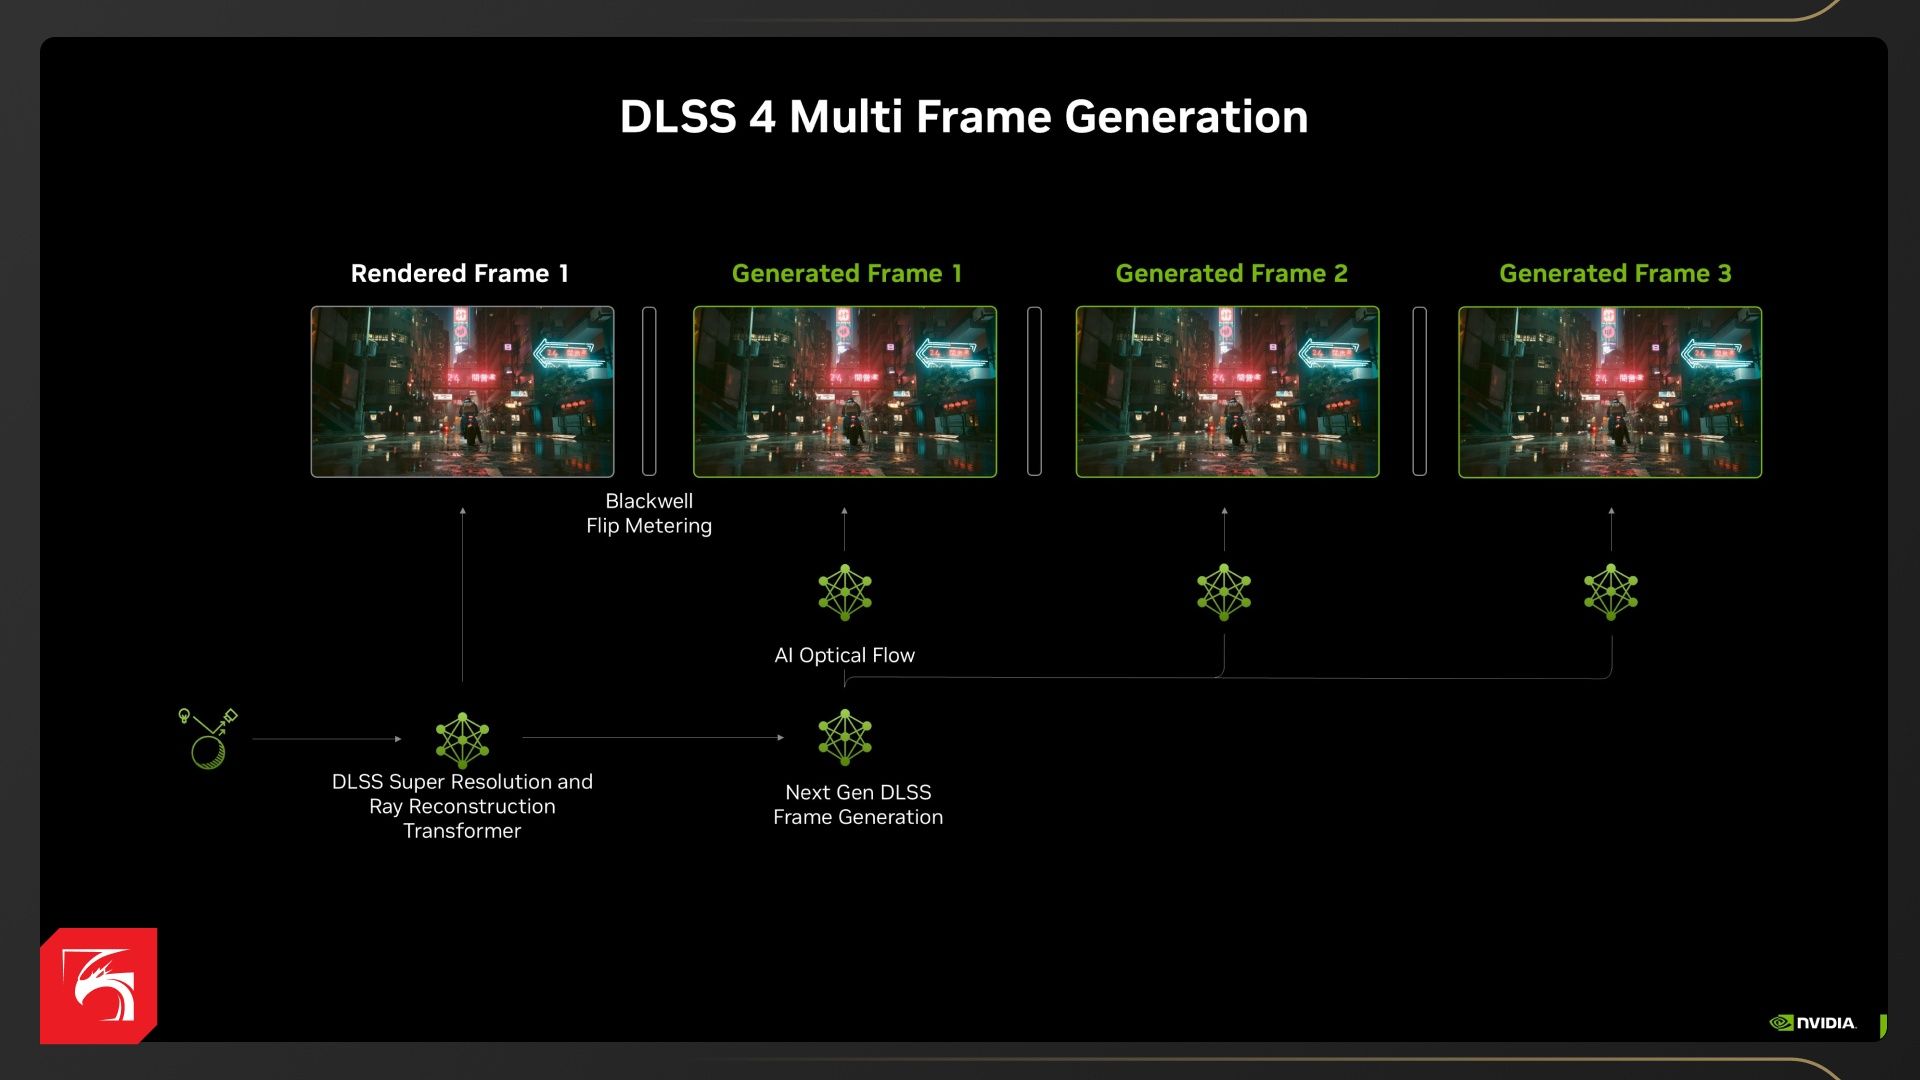The width and height of the screenshot is (1920, 1080).
Task: Click the AI Optical Flow label
Action: [844, 655]
